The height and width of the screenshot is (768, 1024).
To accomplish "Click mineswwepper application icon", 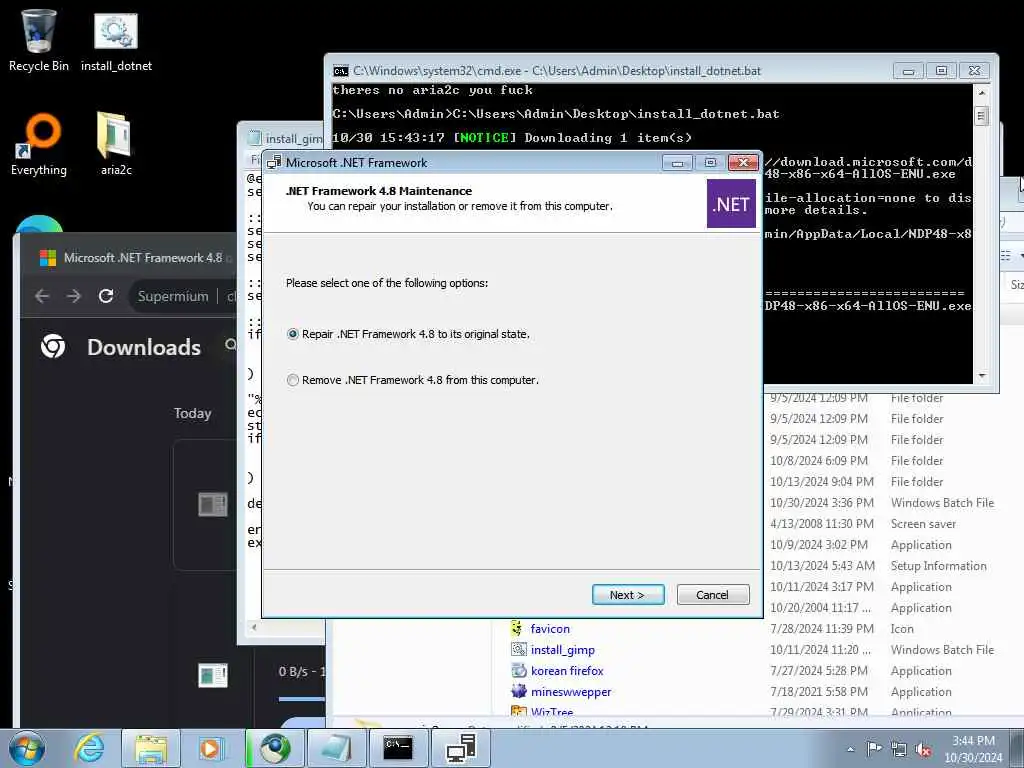I will tap(519, 691).
